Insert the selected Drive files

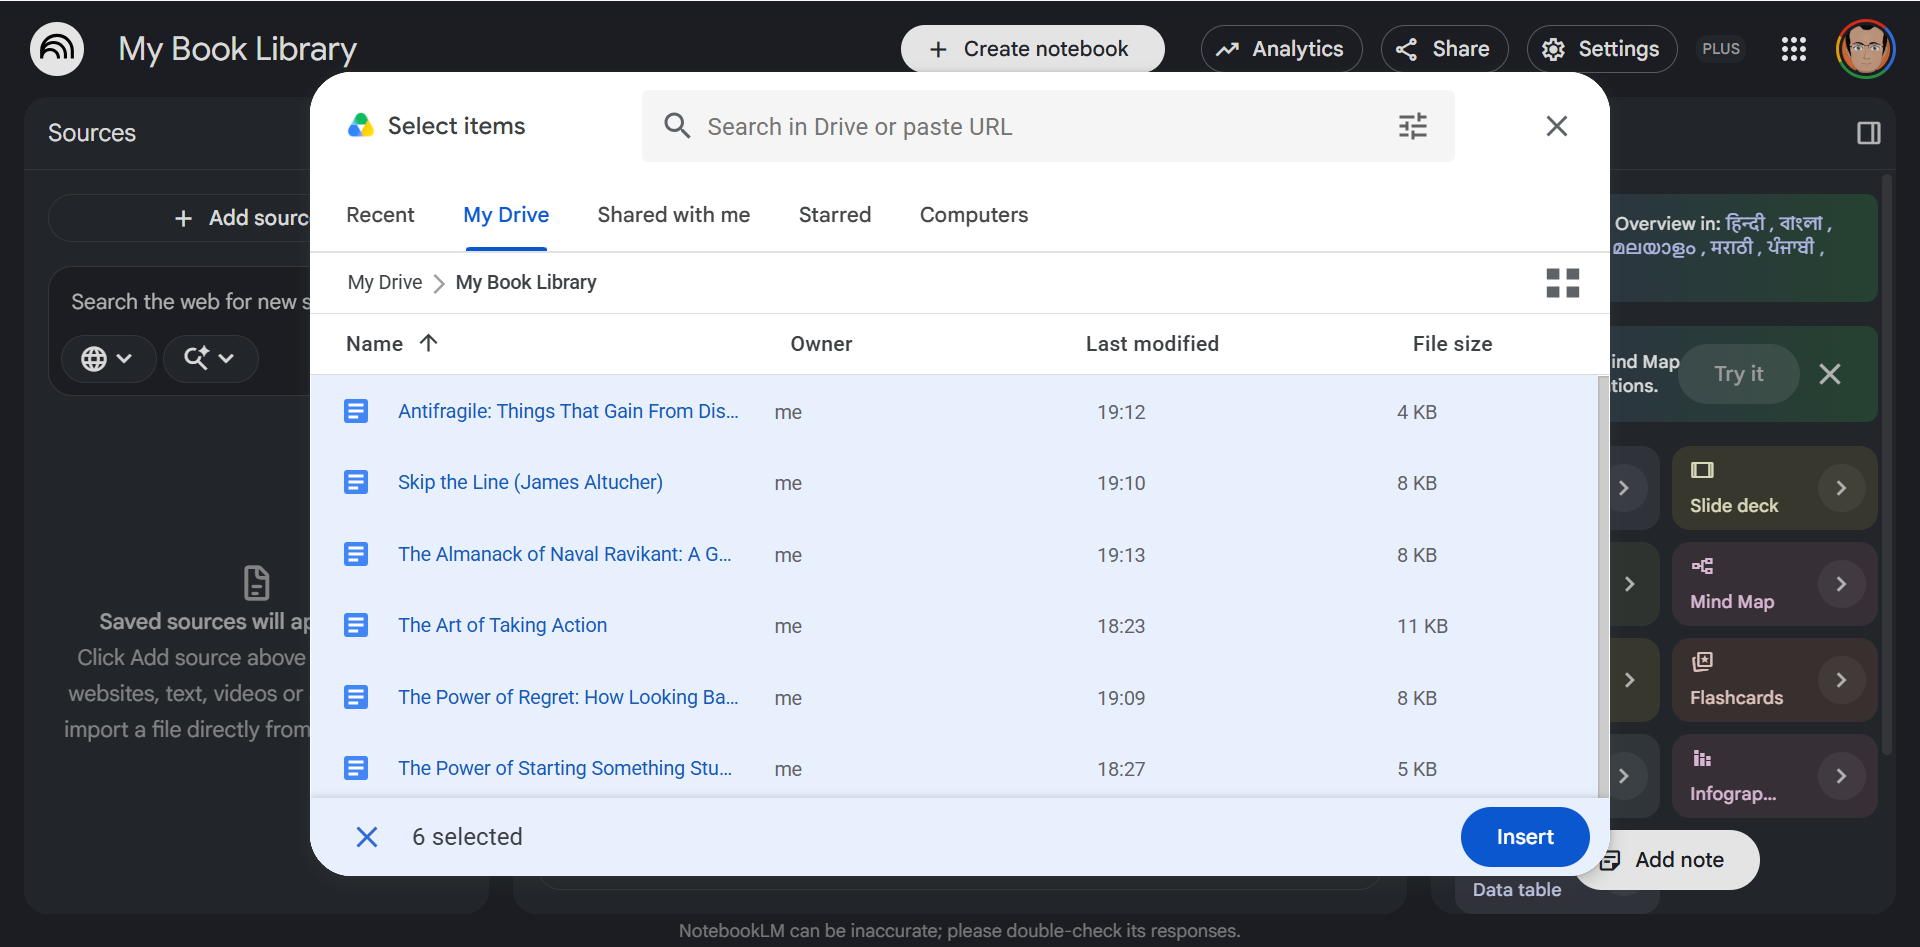(1525, 837)
